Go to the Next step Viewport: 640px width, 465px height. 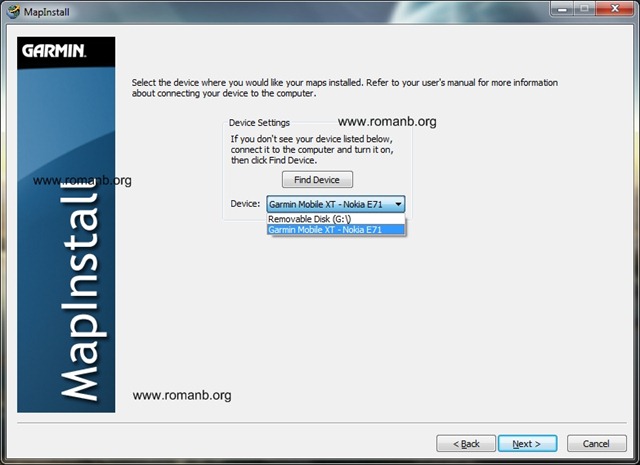[527, 443]
